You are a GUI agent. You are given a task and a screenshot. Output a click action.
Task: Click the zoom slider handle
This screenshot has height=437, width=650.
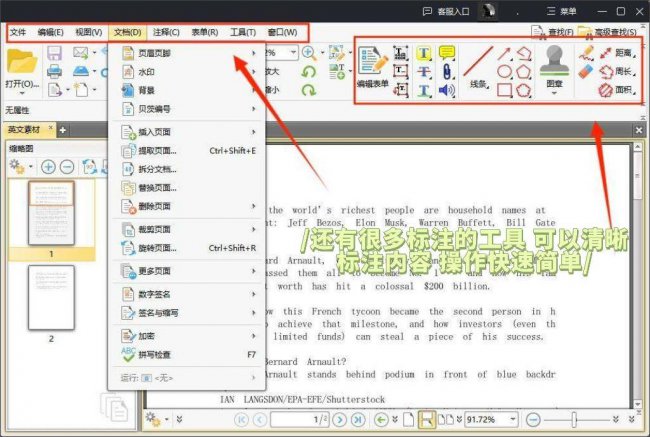pyautogui.click(x=574, y=420)
